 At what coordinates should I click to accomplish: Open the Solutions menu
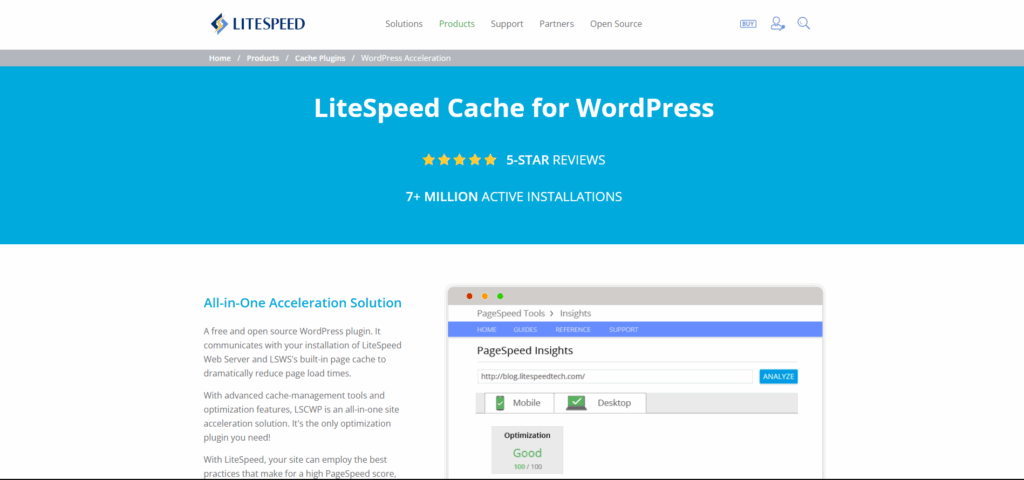click(404, 24)
